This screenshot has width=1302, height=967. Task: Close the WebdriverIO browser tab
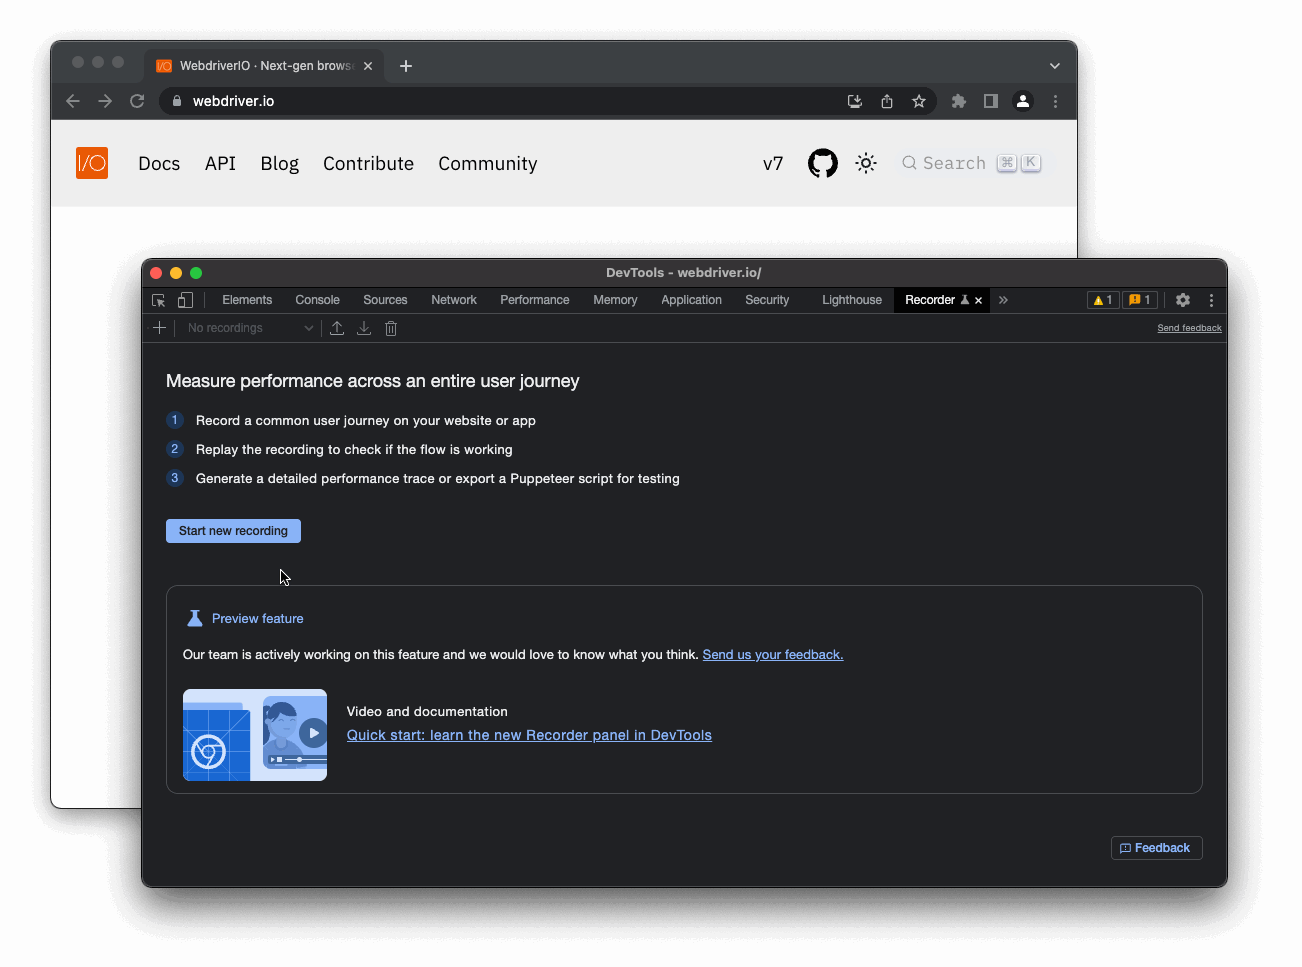[x=368, y=66]
